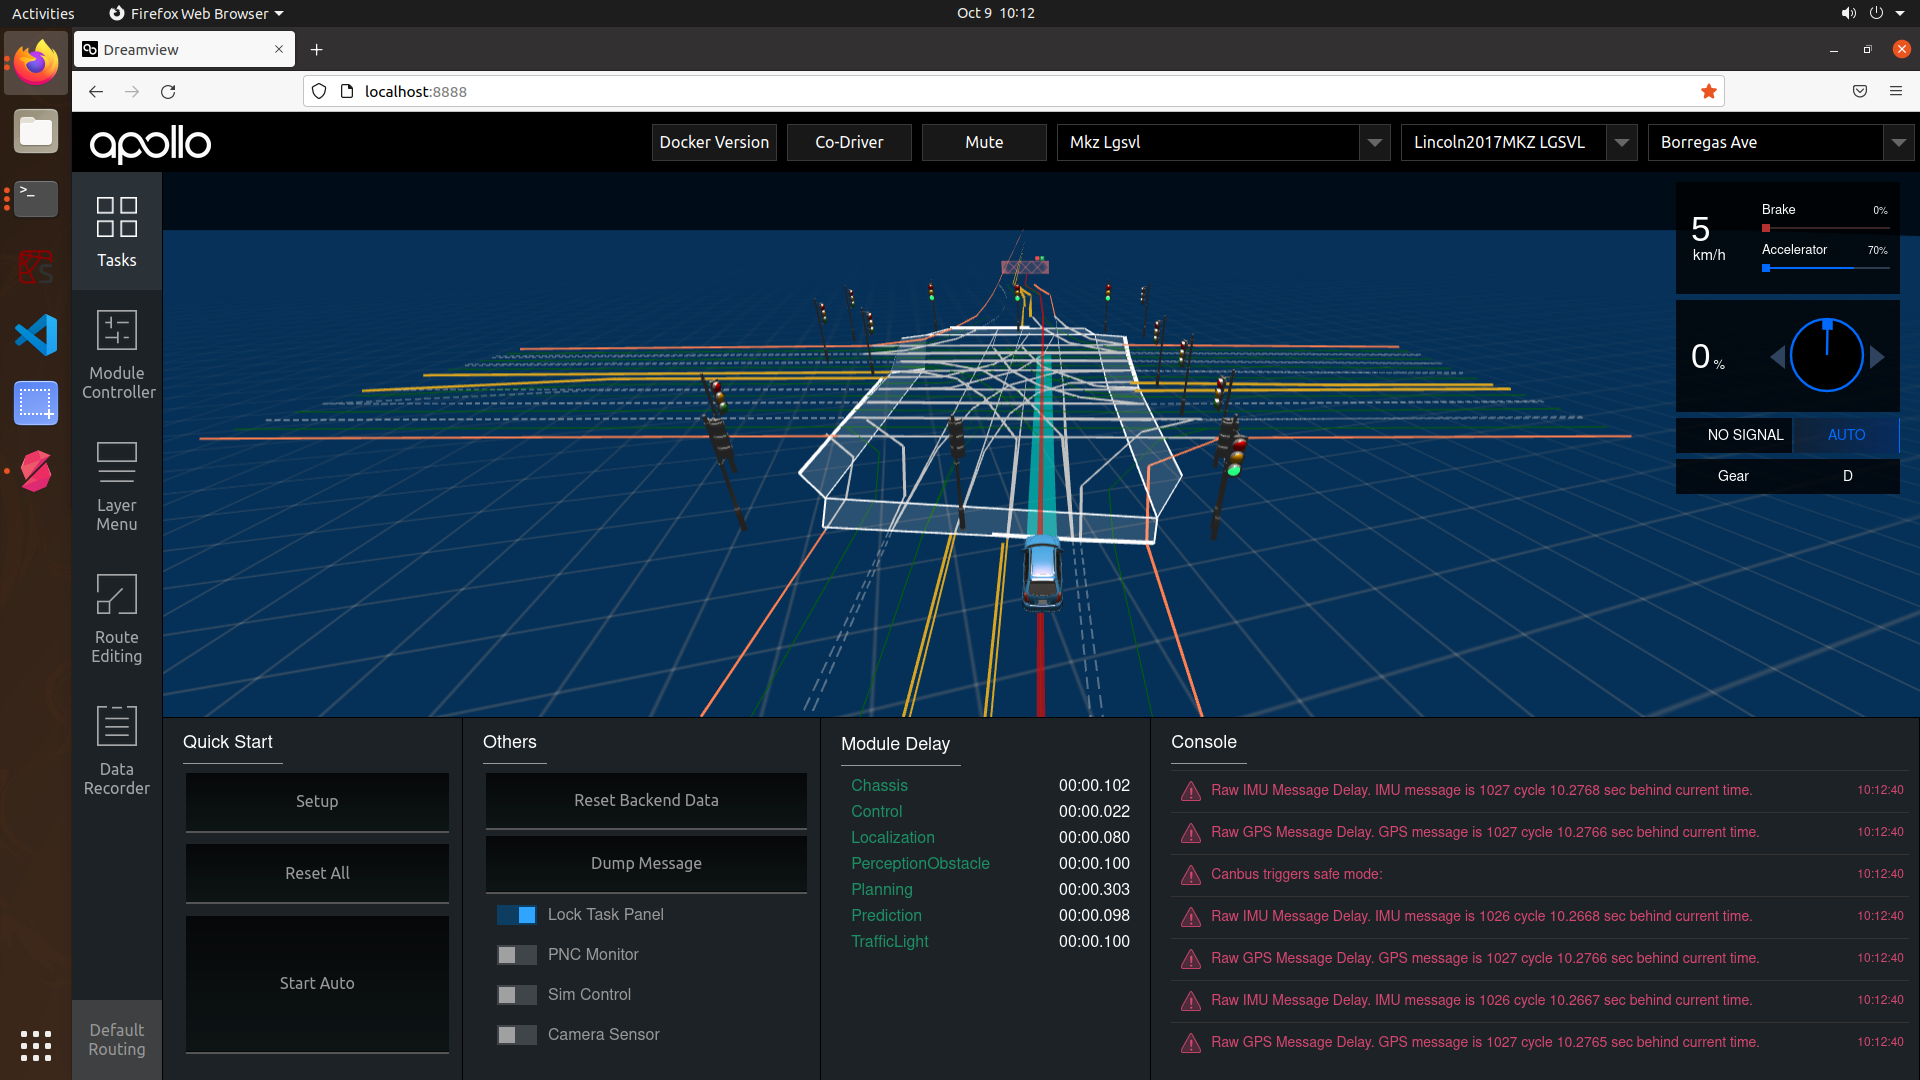The width and height of the screenshot is (1920, 1080).
Task: Expand the Borregas Ave map dropdown
Action: [x=1898, y=143]
